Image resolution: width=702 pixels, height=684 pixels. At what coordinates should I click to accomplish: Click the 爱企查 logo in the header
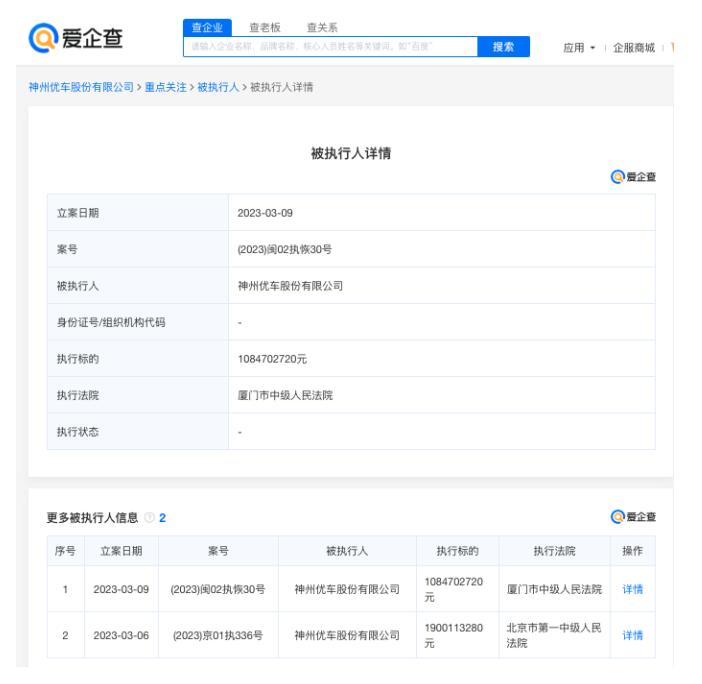coord(77,39)
